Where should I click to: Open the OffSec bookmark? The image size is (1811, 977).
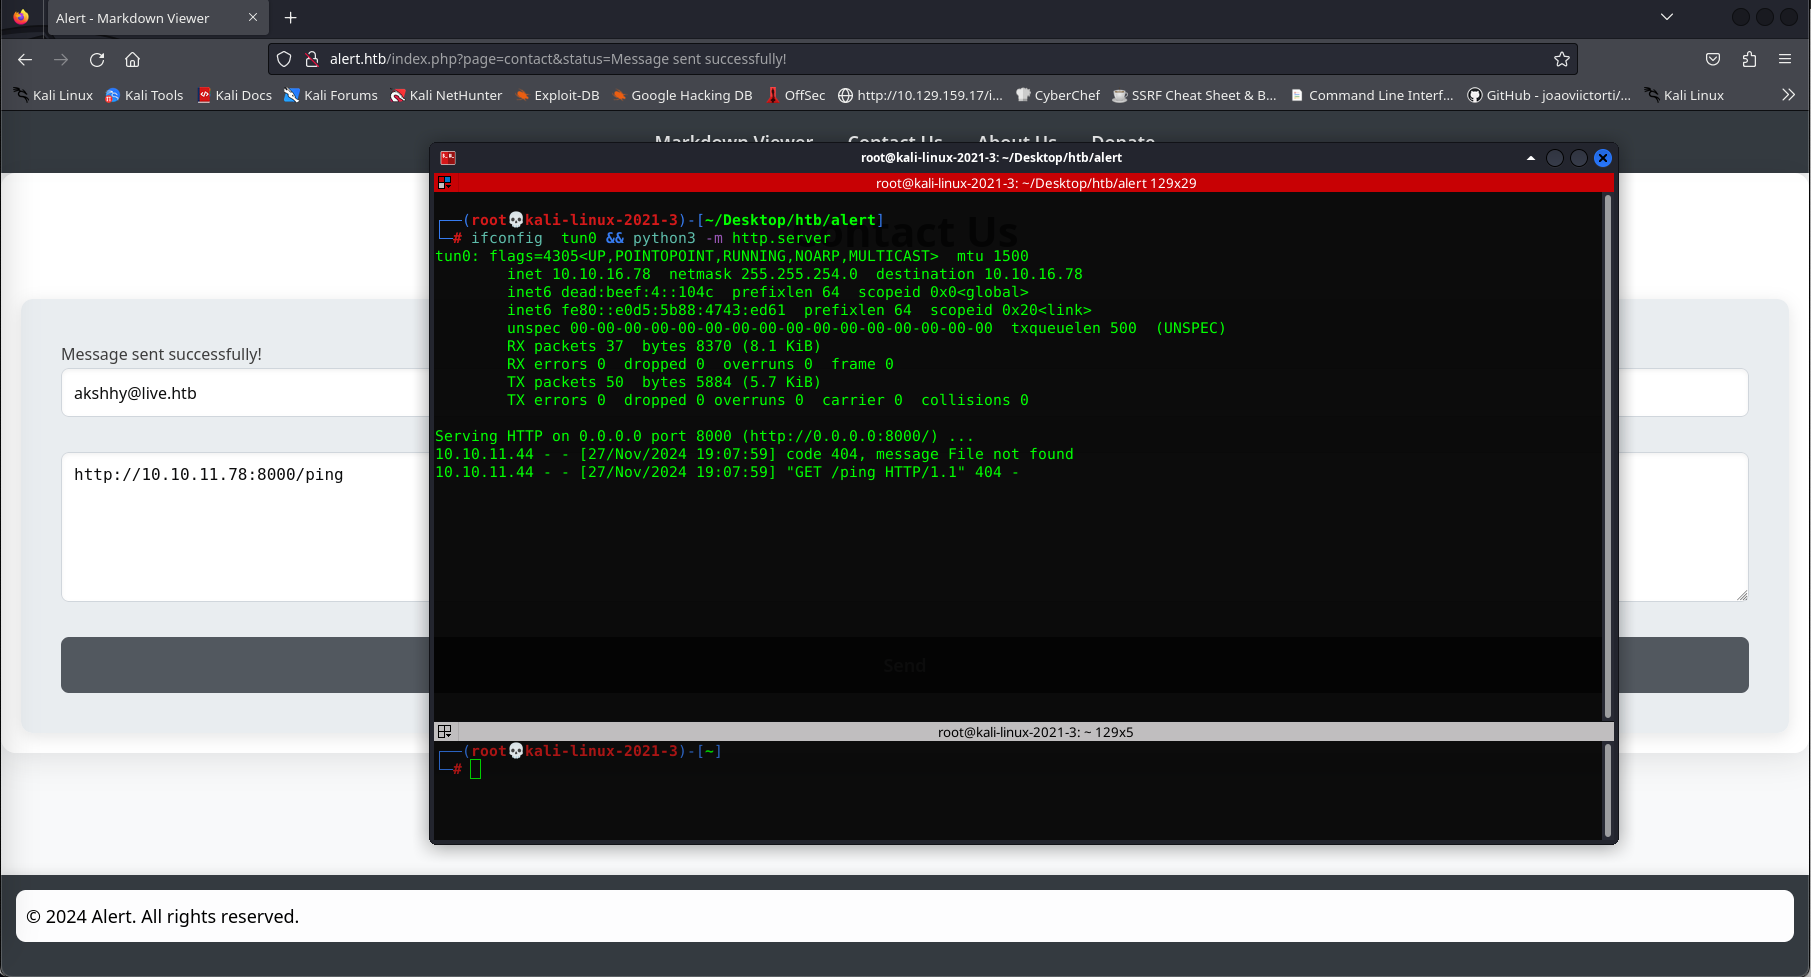coord(796,95)
